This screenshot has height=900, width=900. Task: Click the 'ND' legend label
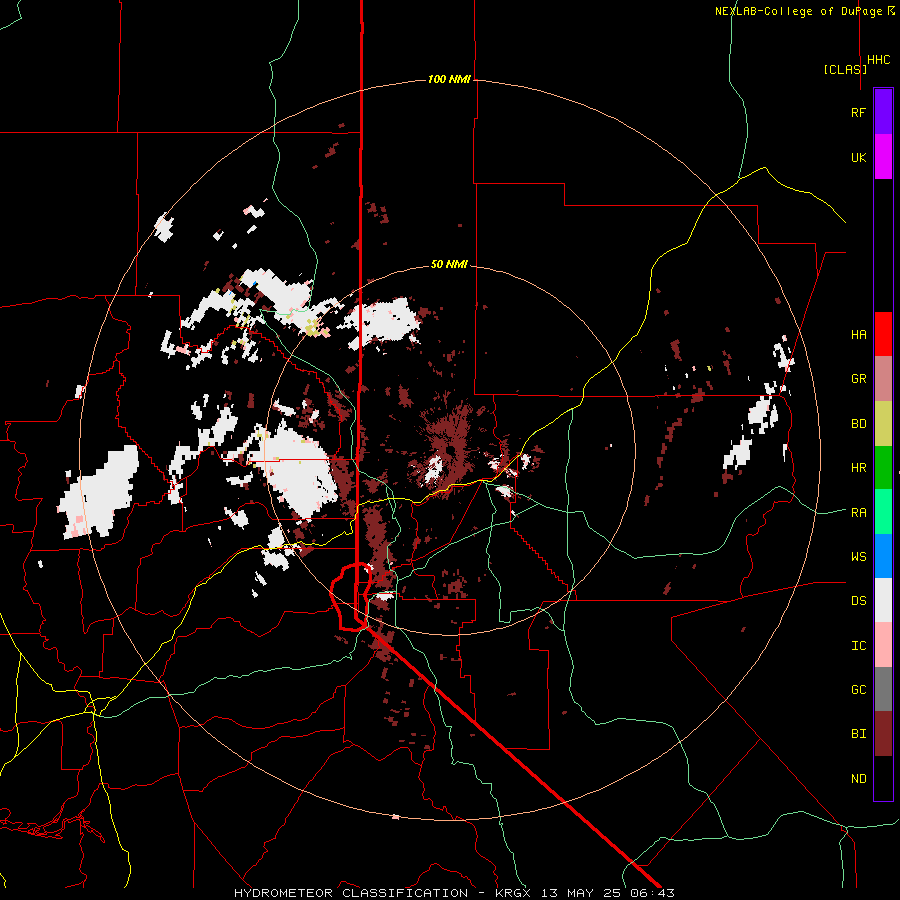tap(858, 779)
